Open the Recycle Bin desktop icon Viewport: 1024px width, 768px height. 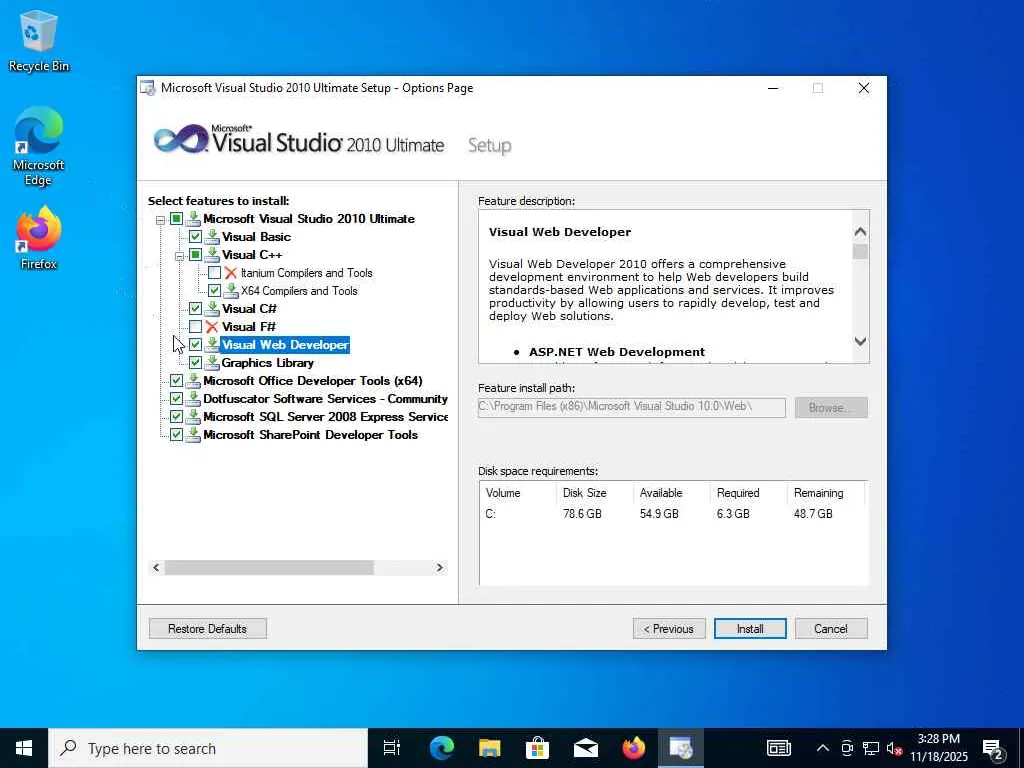click(39, 40)
